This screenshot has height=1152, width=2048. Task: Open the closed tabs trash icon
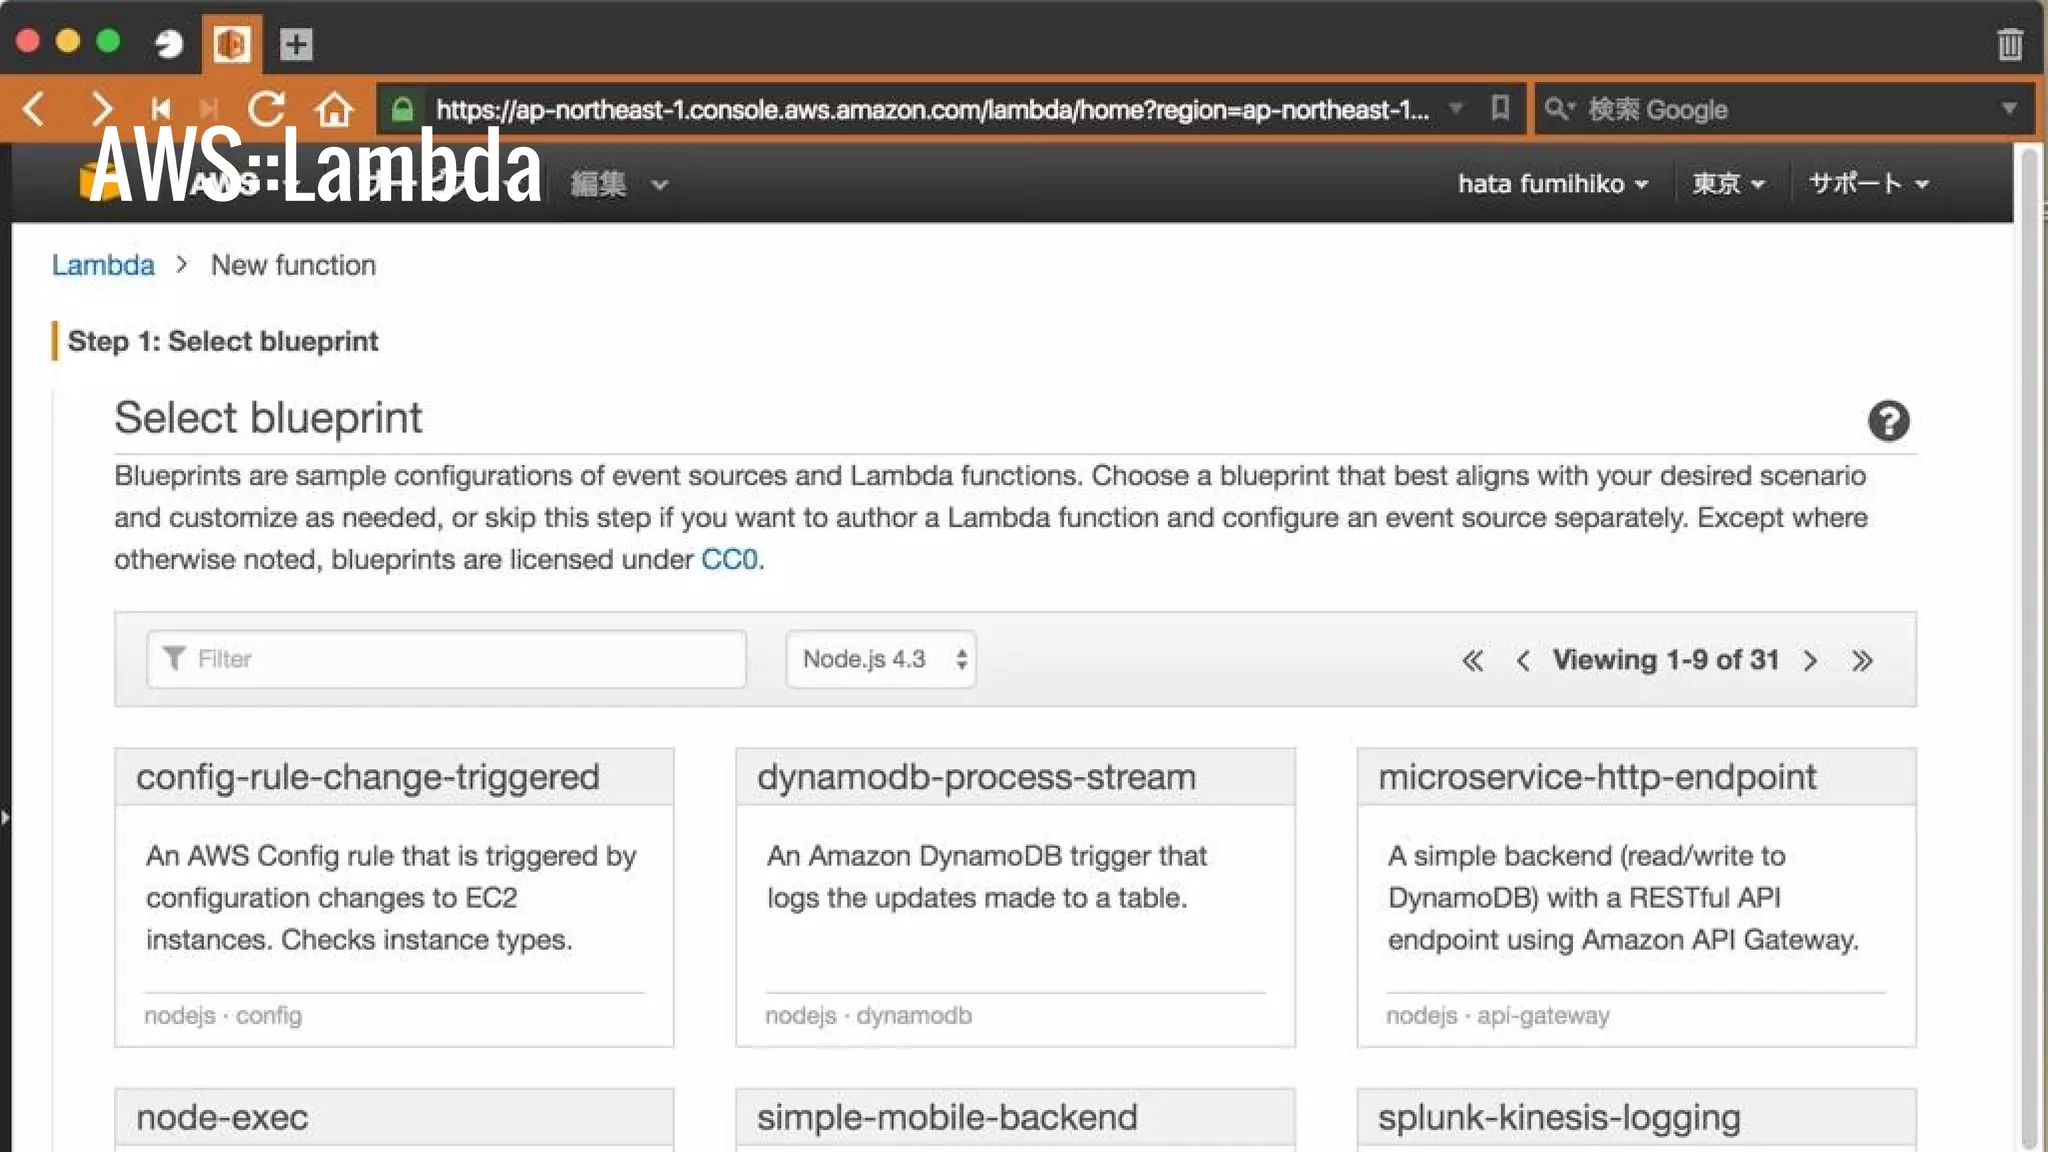(2009, 44)
